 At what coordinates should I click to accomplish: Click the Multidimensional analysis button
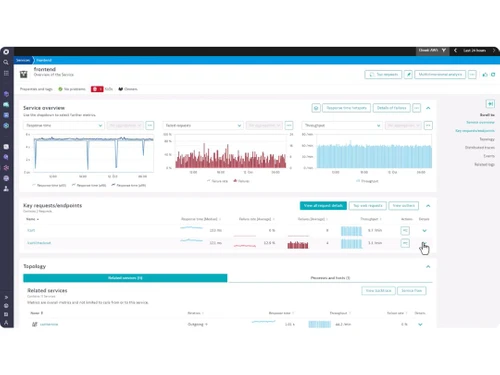click(440, 74)
